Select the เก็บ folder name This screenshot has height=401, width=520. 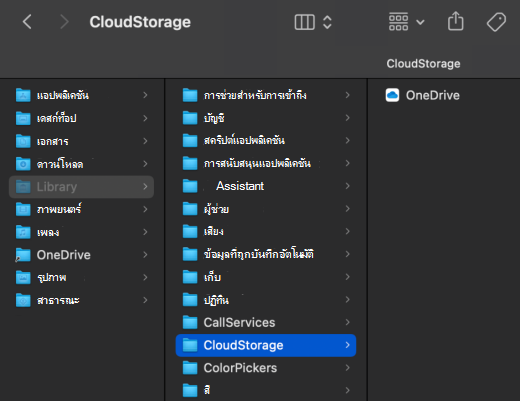click(x=212, y=277)
